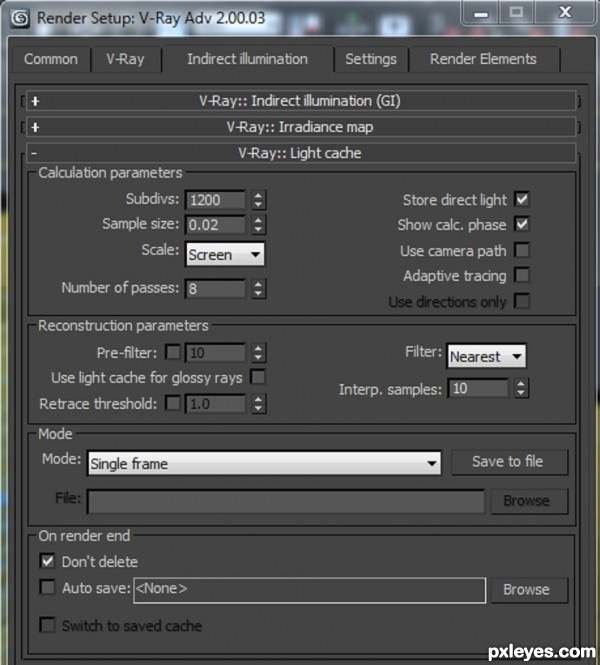Image resolution: width=600 pixels, height=665 pixels.
Task: Uncheck Don't delete on render end
Action: (x=47, y=561)
